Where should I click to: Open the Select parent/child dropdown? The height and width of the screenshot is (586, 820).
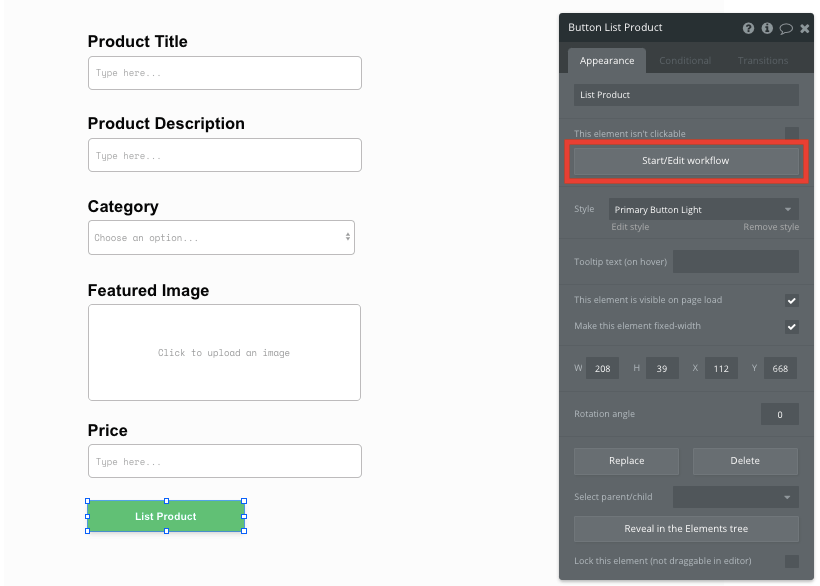[736, 497]
